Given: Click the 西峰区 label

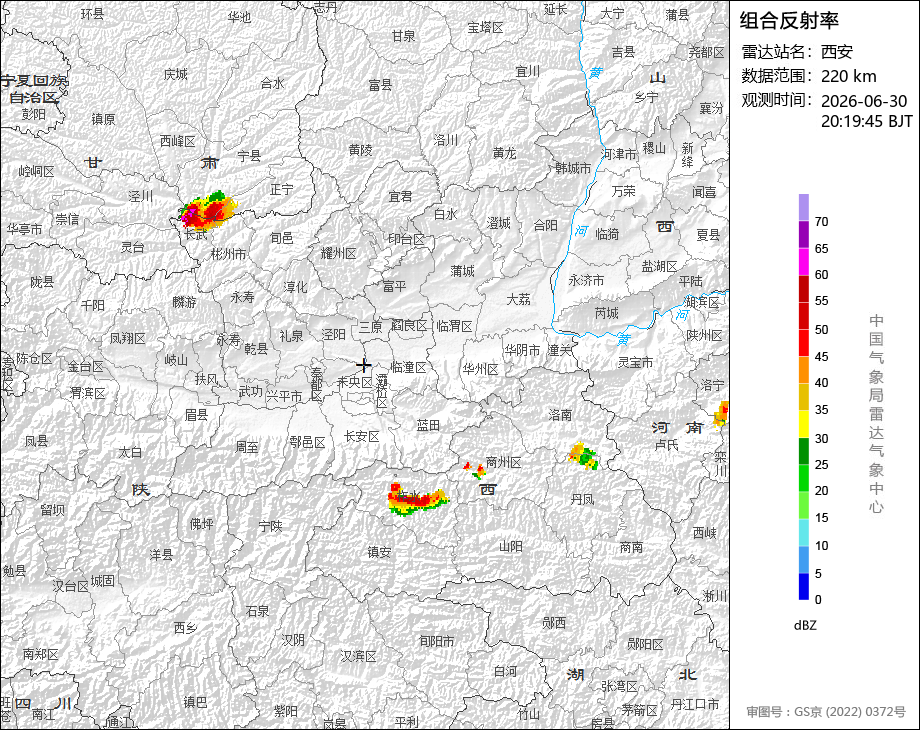Looking at the screenshot, I should 178,141.
